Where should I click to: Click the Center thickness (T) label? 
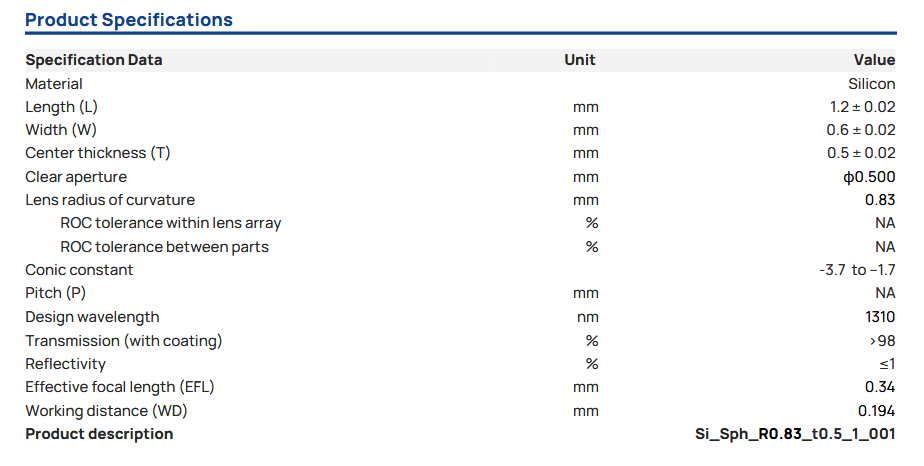click(x=98, y=153)
